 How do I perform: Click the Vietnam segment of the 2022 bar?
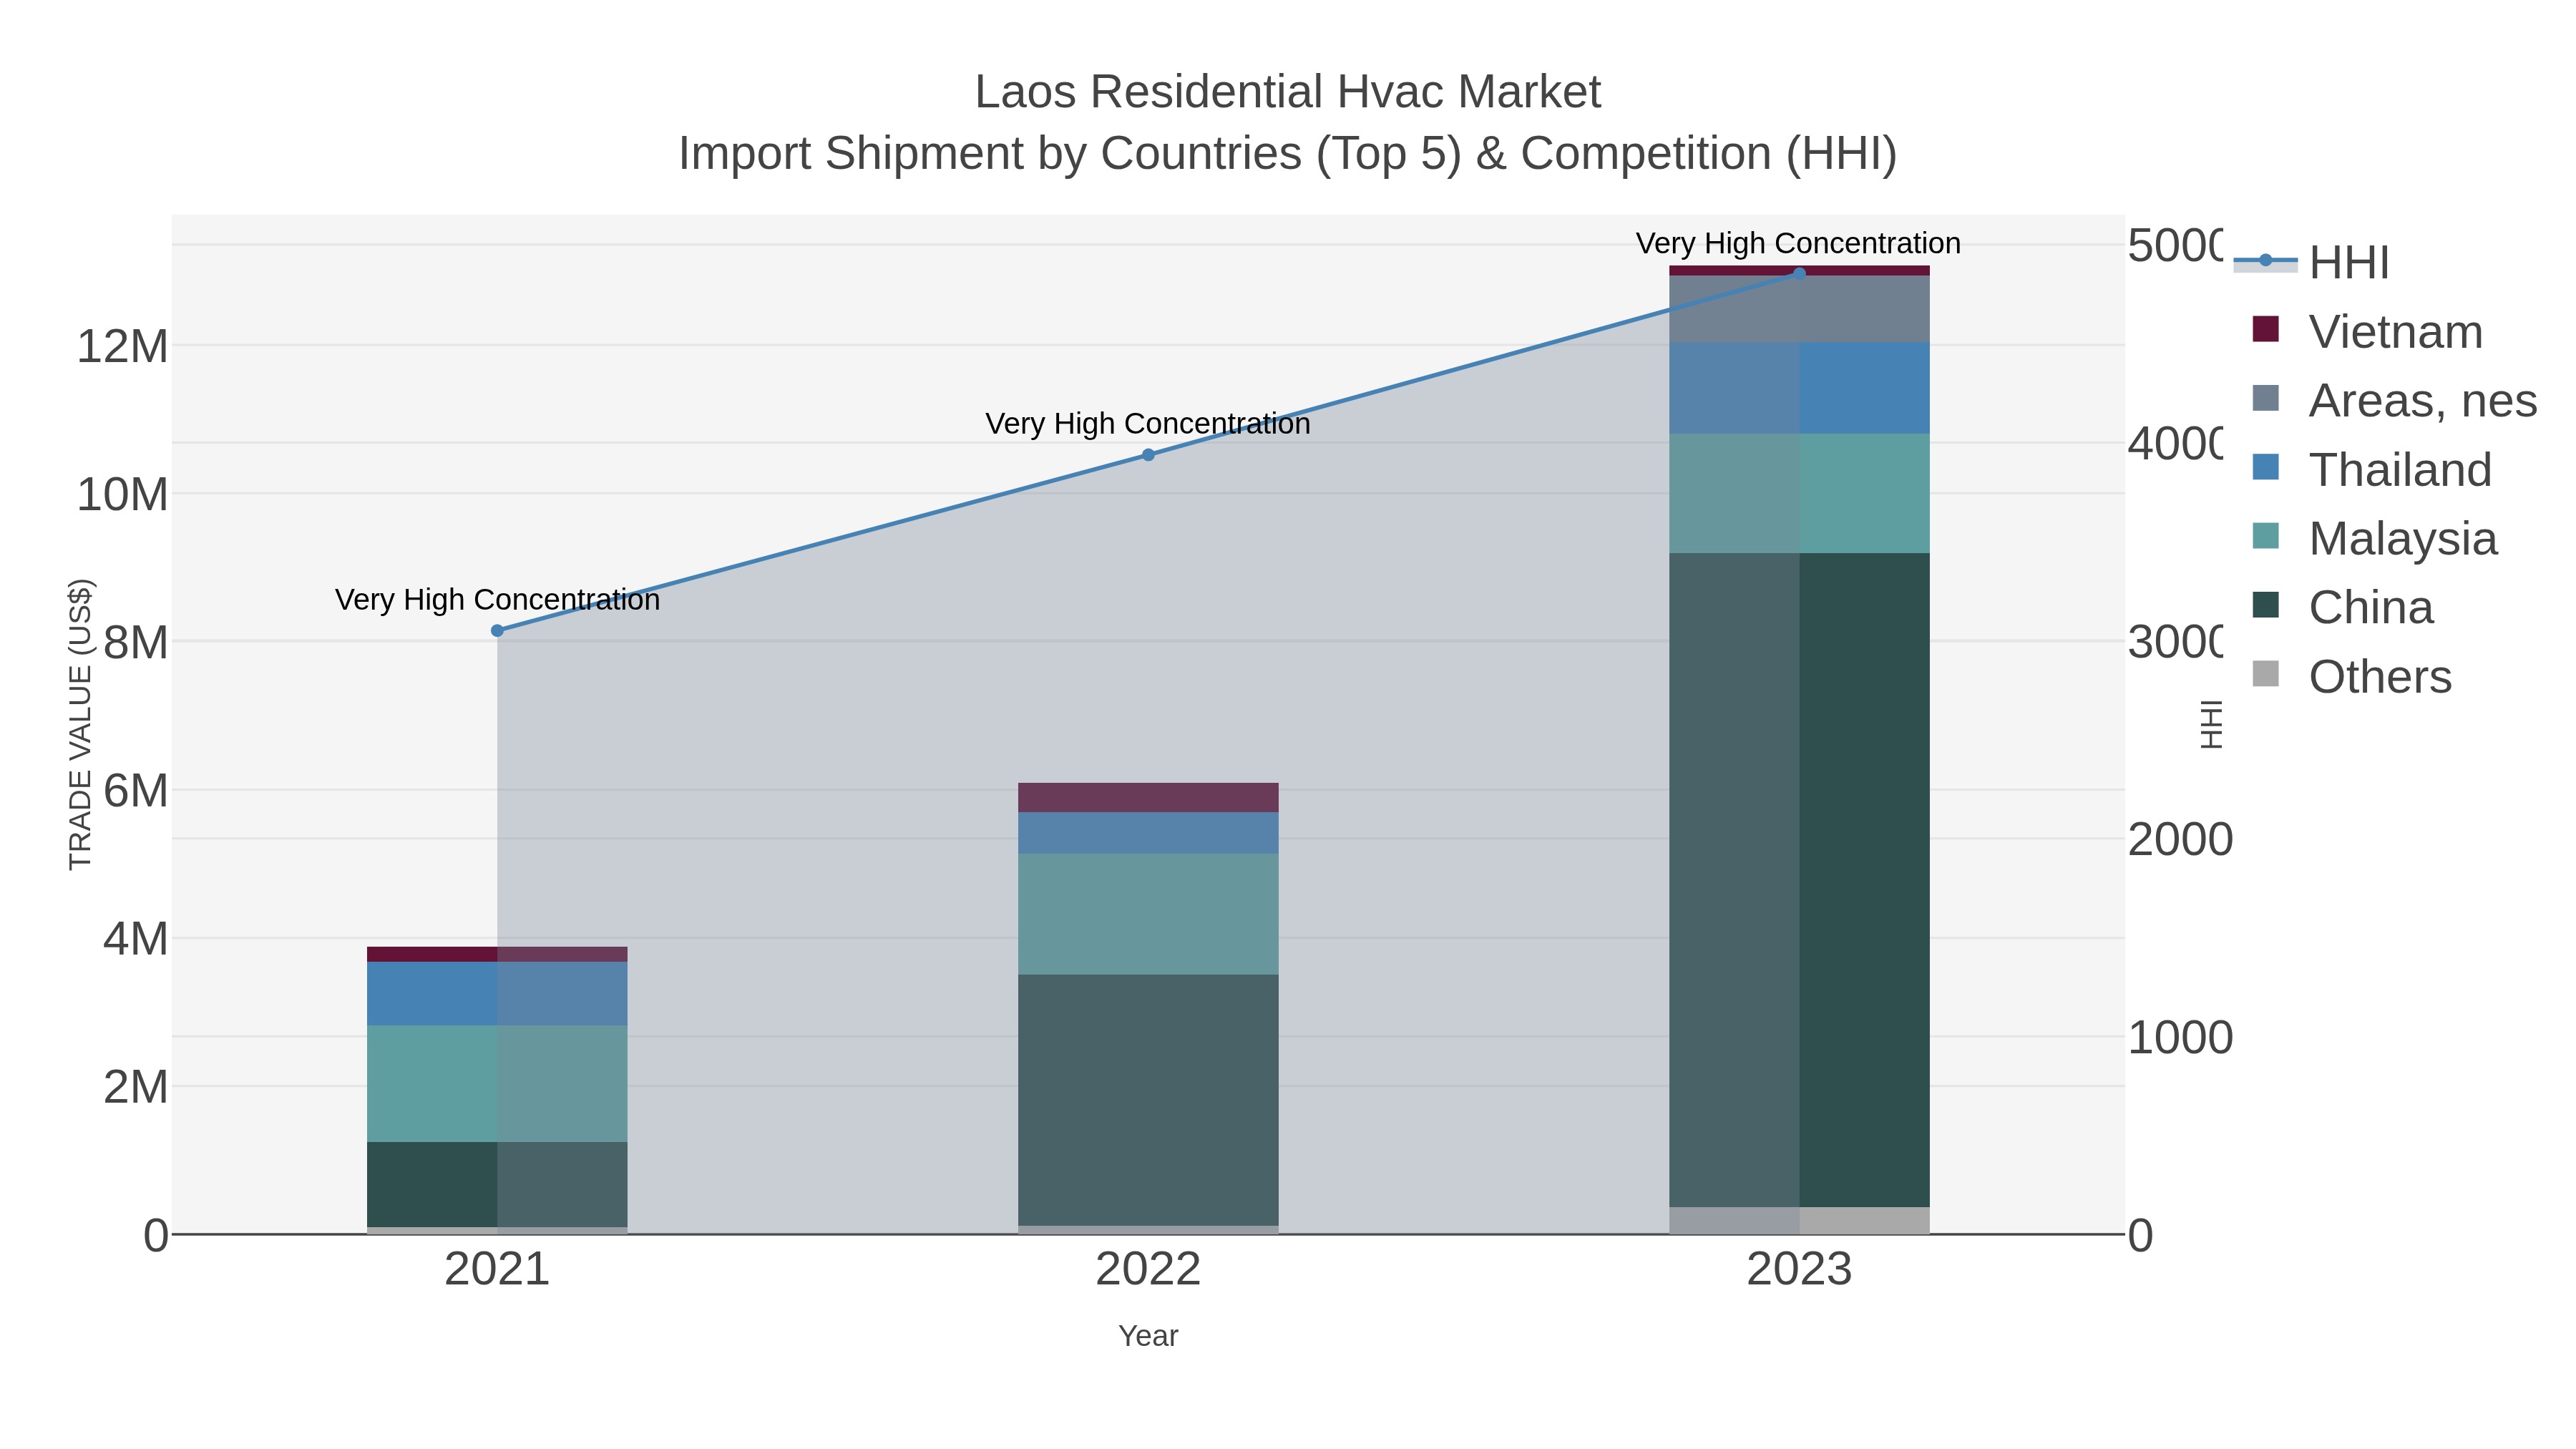1148,797
